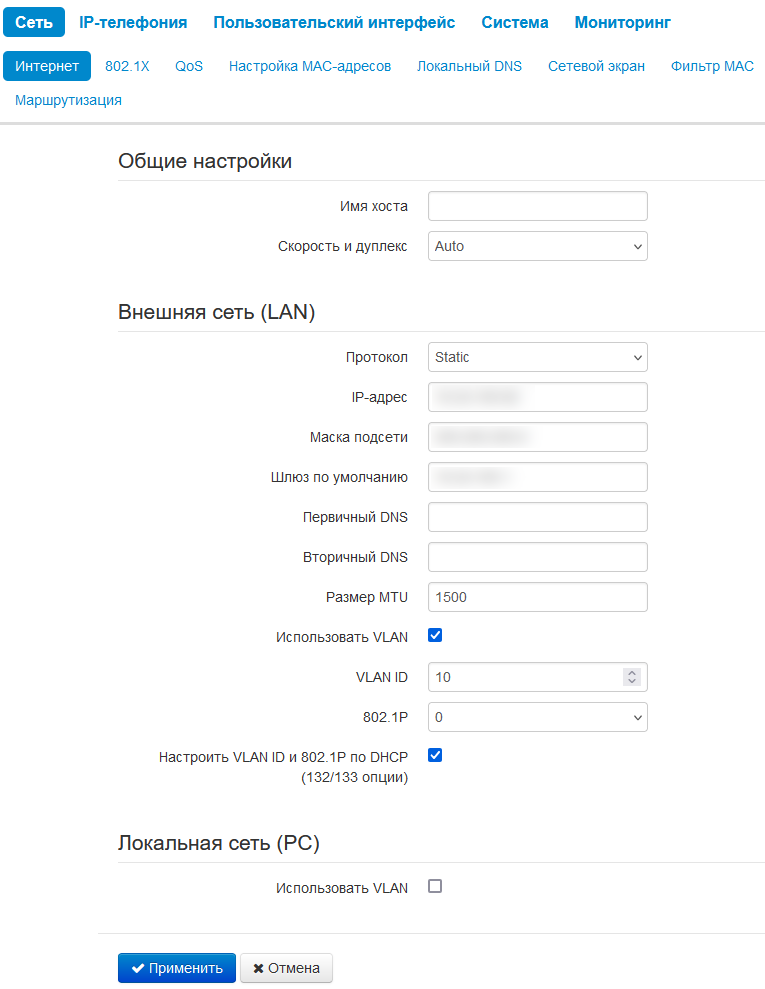The height and width of the screenshot is (989, 765).
Task: Increase VLAN ID using spinner arrows
Action: [x=631, y=673]
